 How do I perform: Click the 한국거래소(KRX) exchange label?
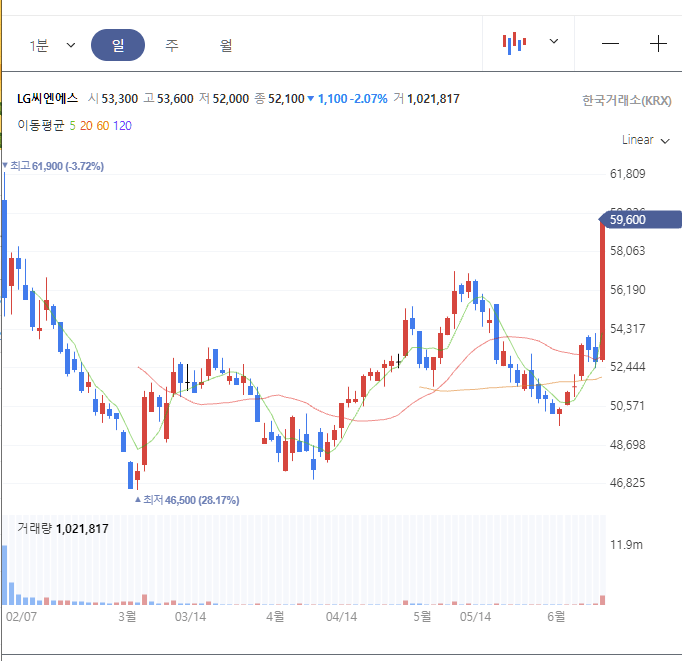[x=627, y=101]
